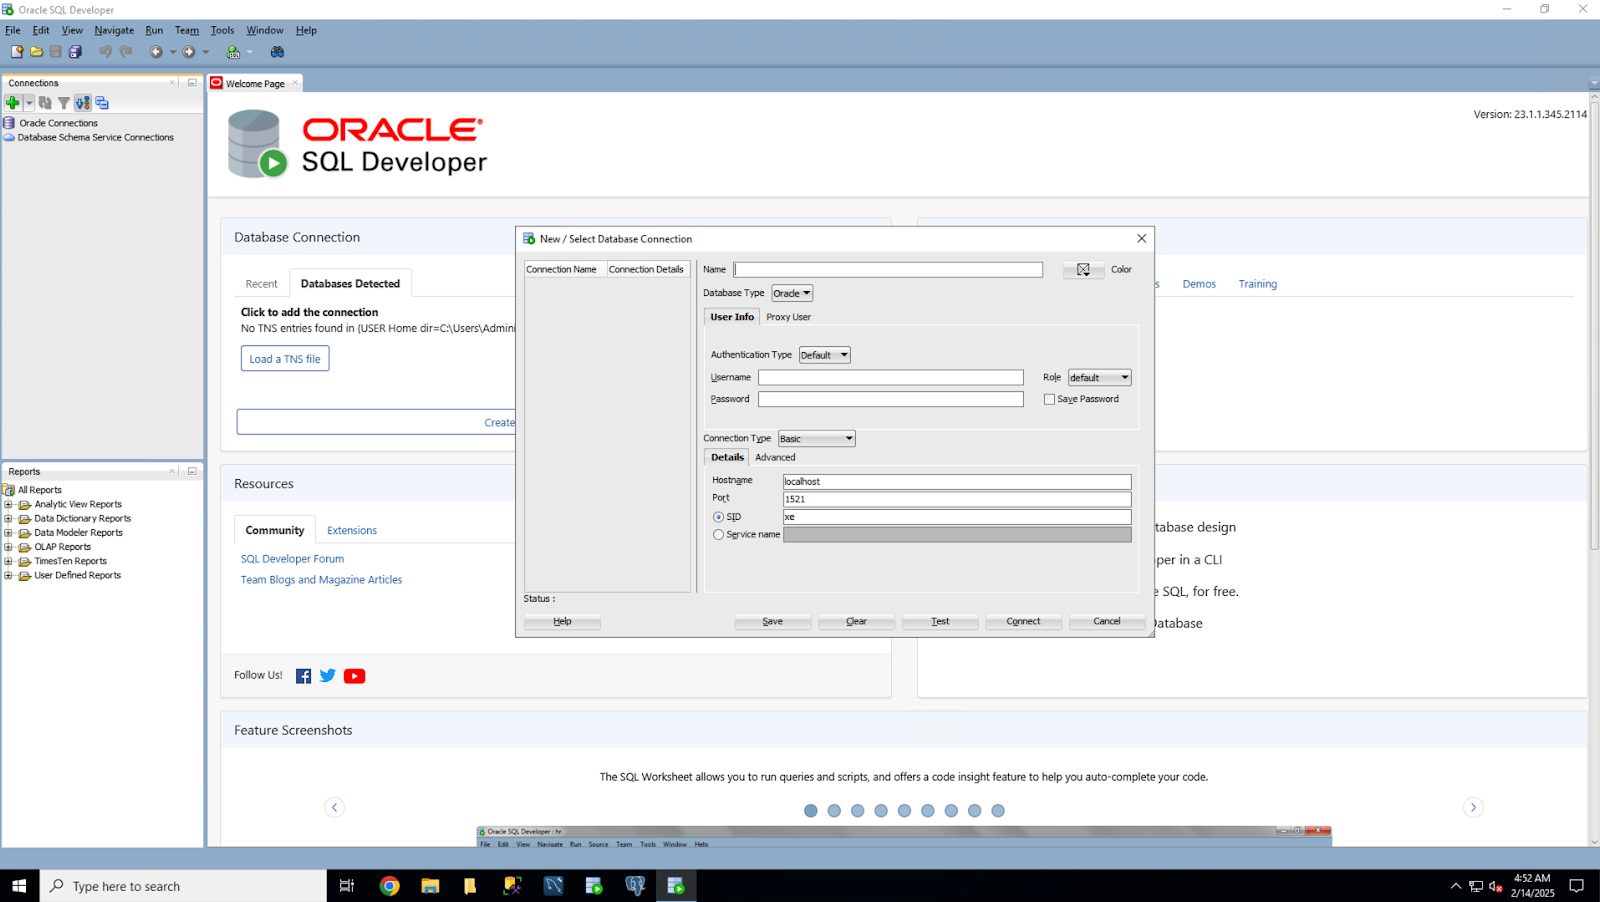Image resolution: width=1600 pixels, height=902 pixels.
Task: Open the YouTube Follow Us icon
Action: (x=354, y=676)
